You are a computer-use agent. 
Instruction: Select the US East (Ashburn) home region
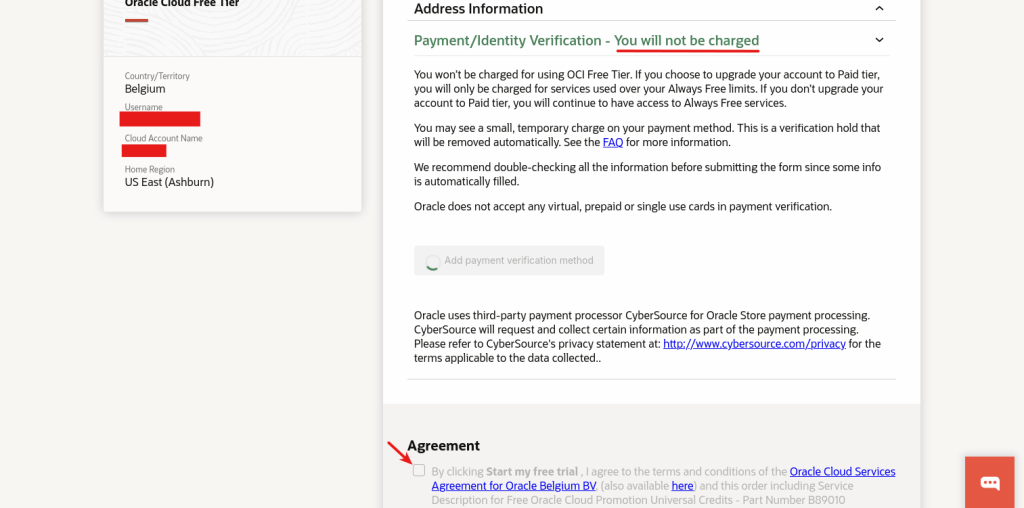[x=169, y=182]
